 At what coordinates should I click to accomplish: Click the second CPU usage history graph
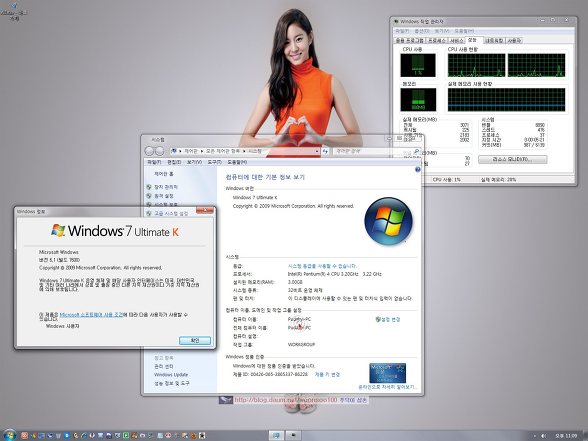(x=537, y=65)
